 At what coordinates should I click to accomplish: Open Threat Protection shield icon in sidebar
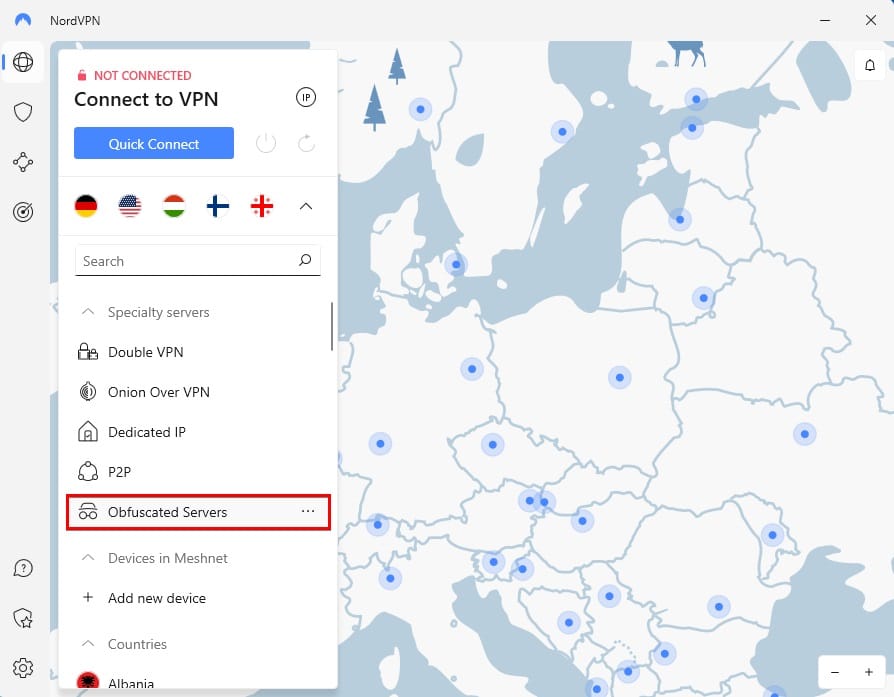[x=23, y=112]
